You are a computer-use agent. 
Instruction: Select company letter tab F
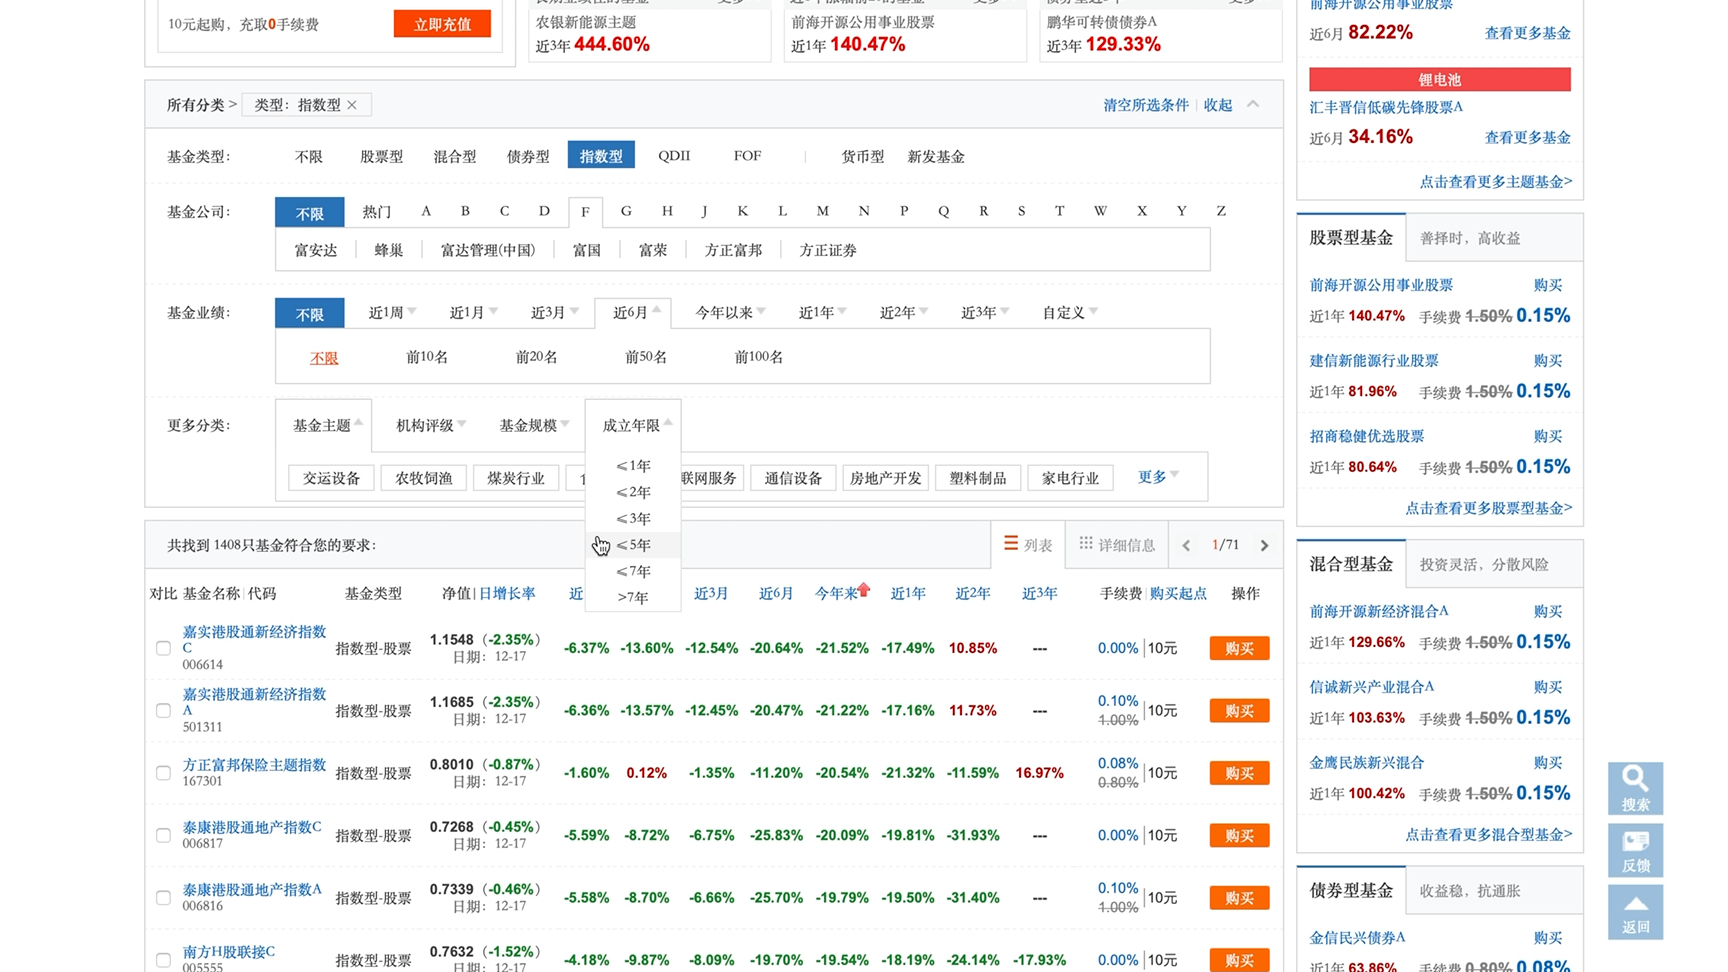(x=585, y=212)
